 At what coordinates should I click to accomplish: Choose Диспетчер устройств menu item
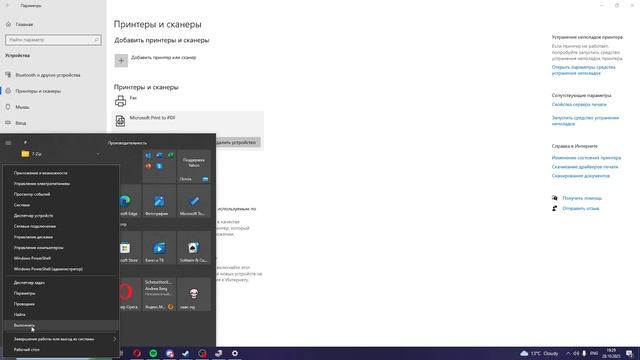point(61,216)
